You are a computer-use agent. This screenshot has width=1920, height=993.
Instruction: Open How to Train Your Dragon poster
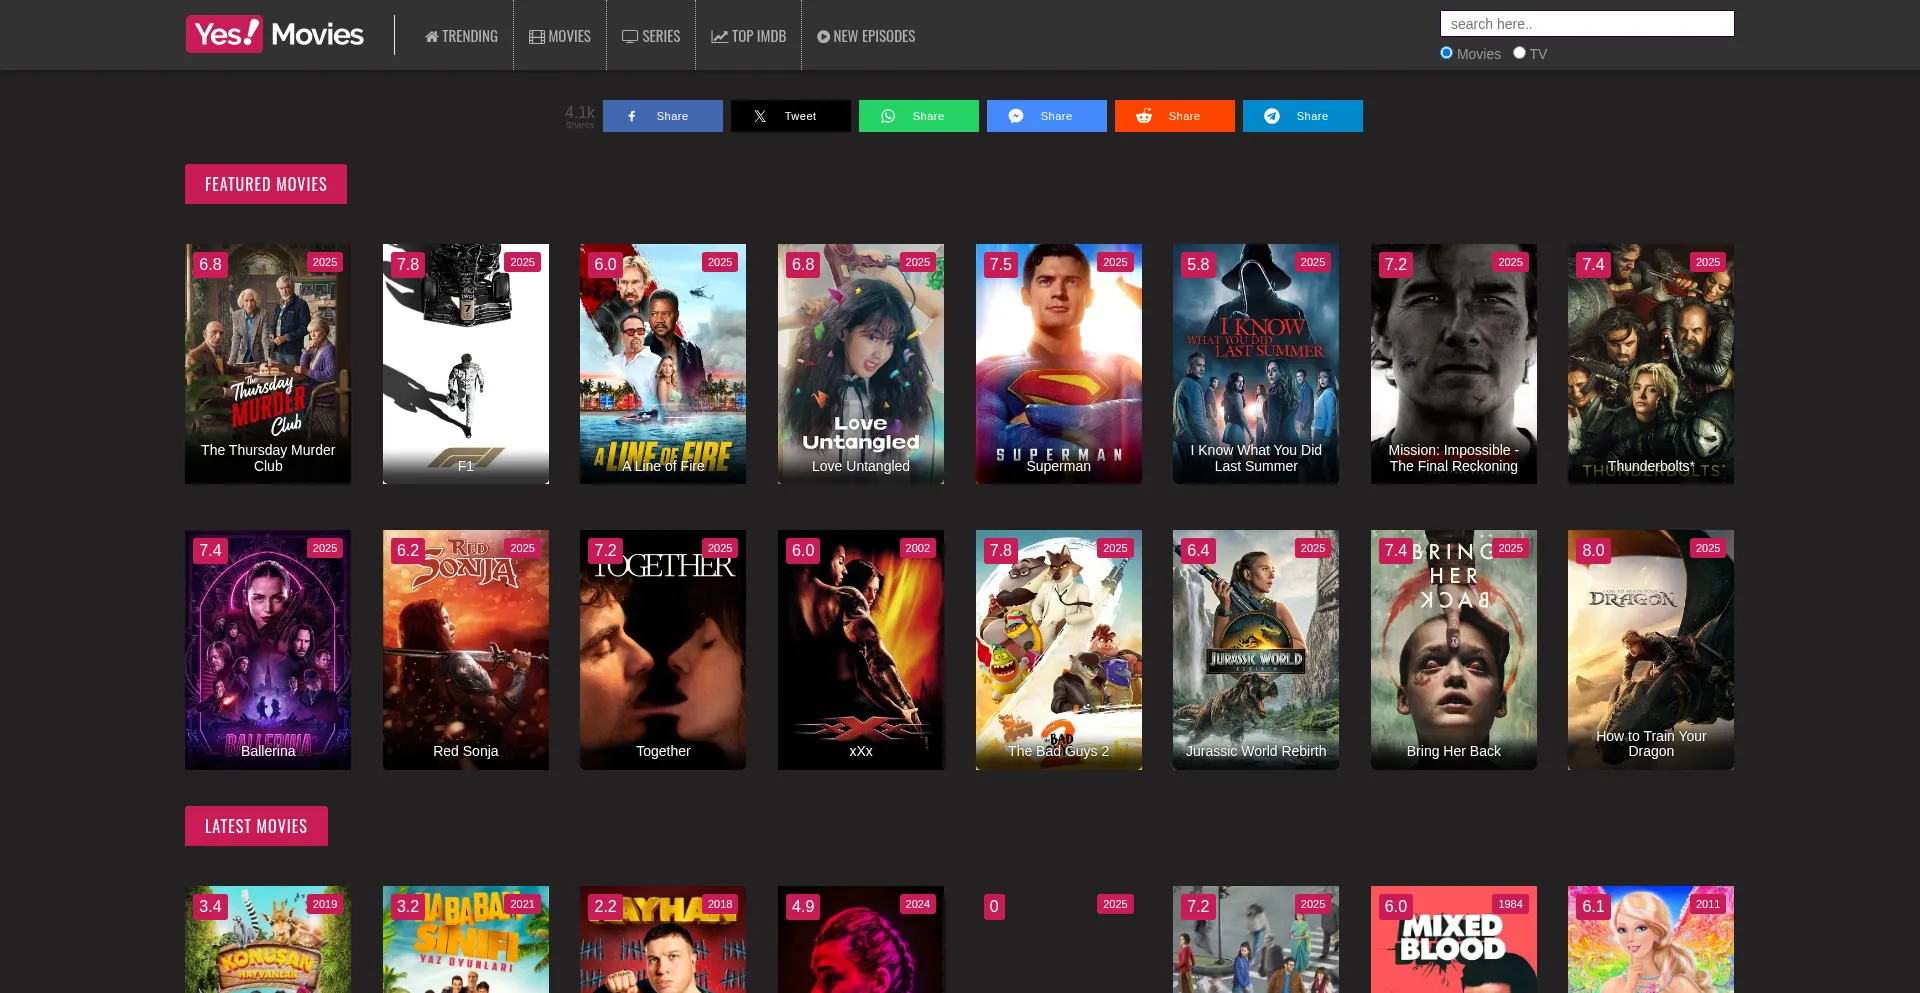[x=1651, y=650]
